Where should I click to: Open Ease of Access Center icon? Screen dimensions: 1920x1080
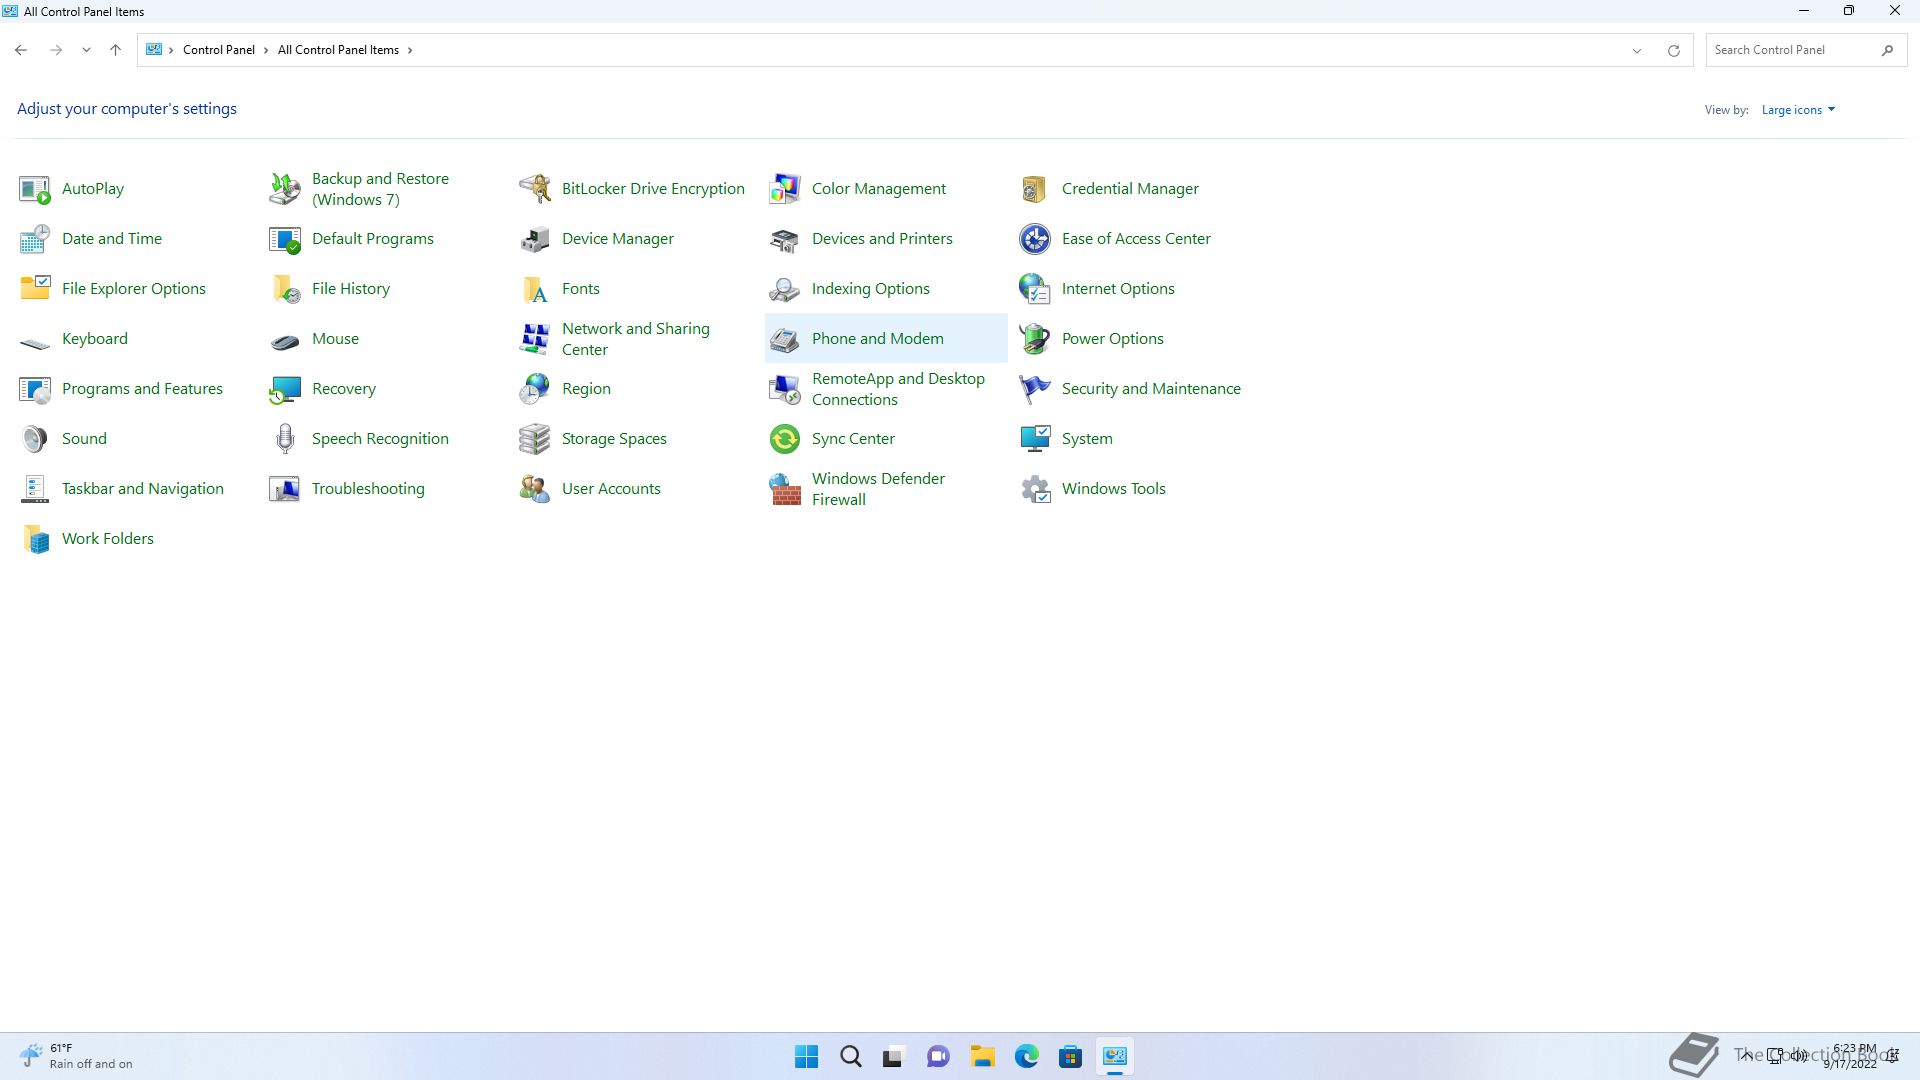[x=1035, y=239]
